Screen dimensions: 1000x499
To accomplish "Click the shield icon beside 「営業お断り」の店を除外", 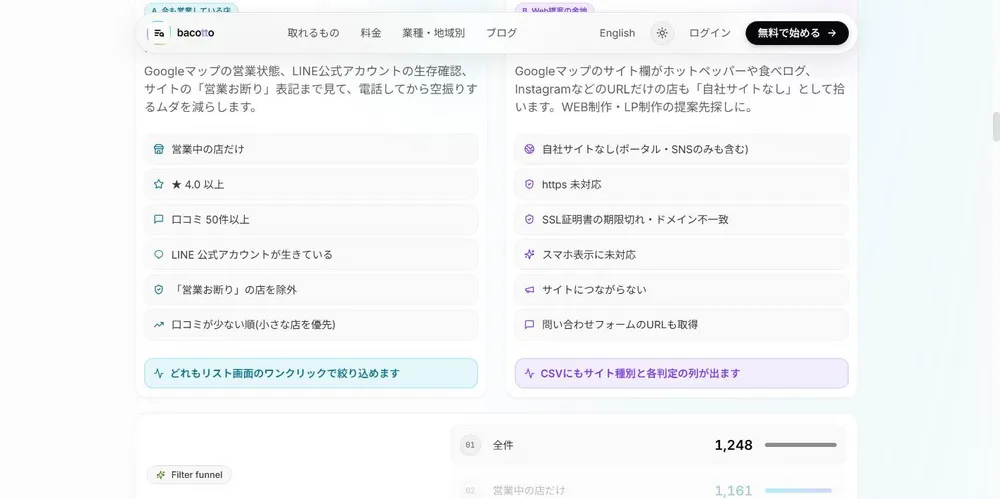I will (159, 290).
